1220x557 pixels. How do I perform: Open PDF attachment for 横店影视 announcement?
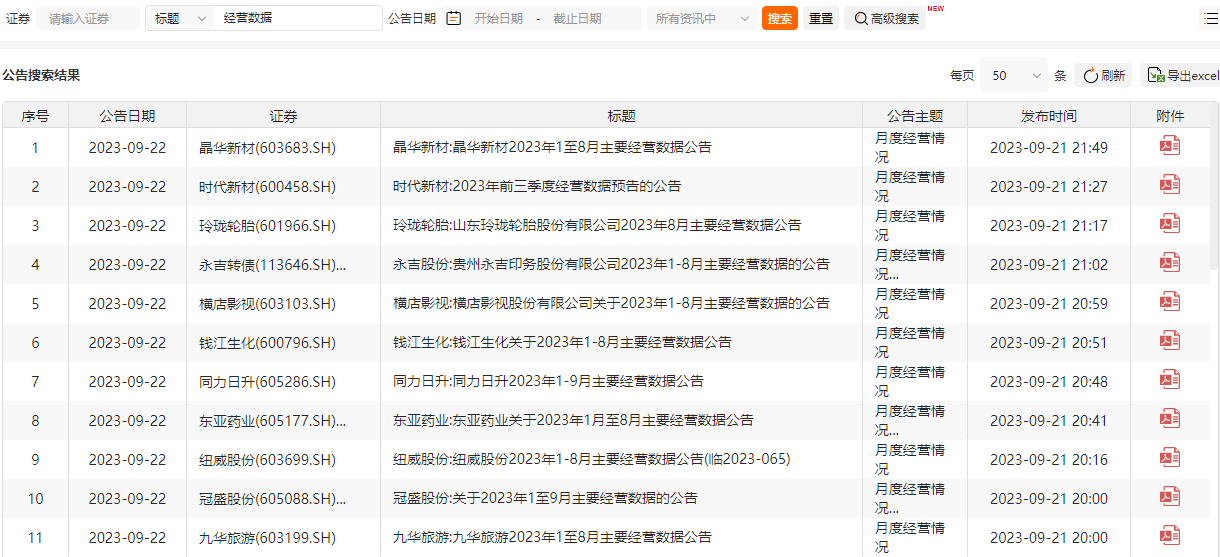pyautogui.click(x=1169, y=302)
